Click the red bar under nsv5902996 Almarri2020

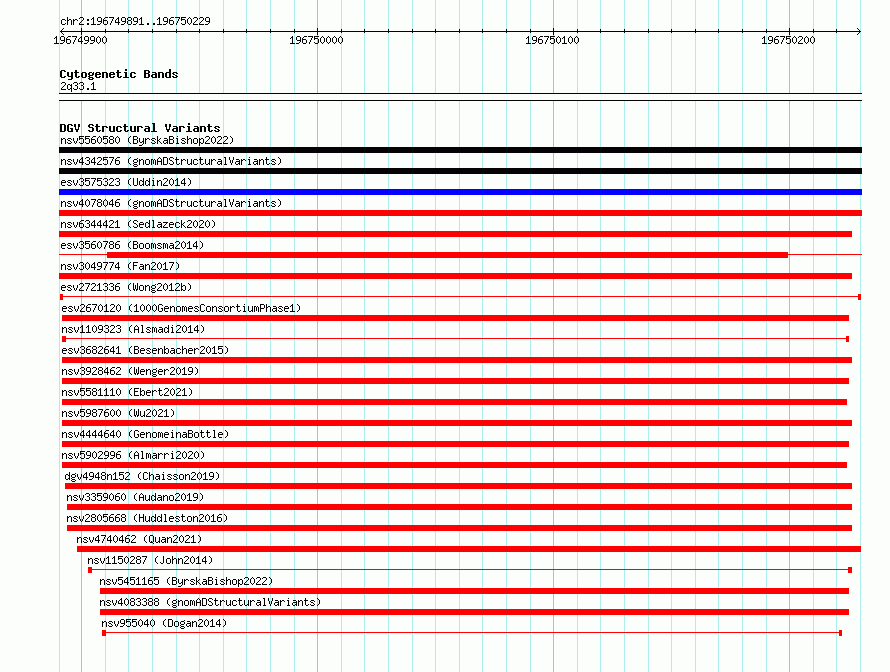click(x=454, y=465)
